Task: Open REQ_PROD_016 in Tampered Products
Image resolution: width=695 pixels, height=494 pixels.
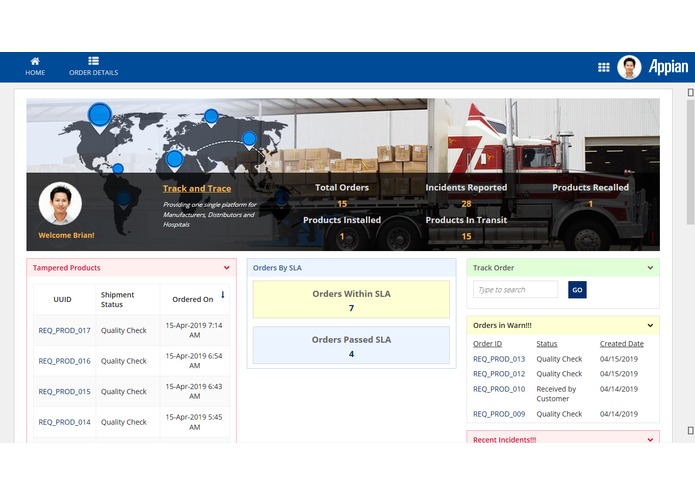Action: point(64,361)
